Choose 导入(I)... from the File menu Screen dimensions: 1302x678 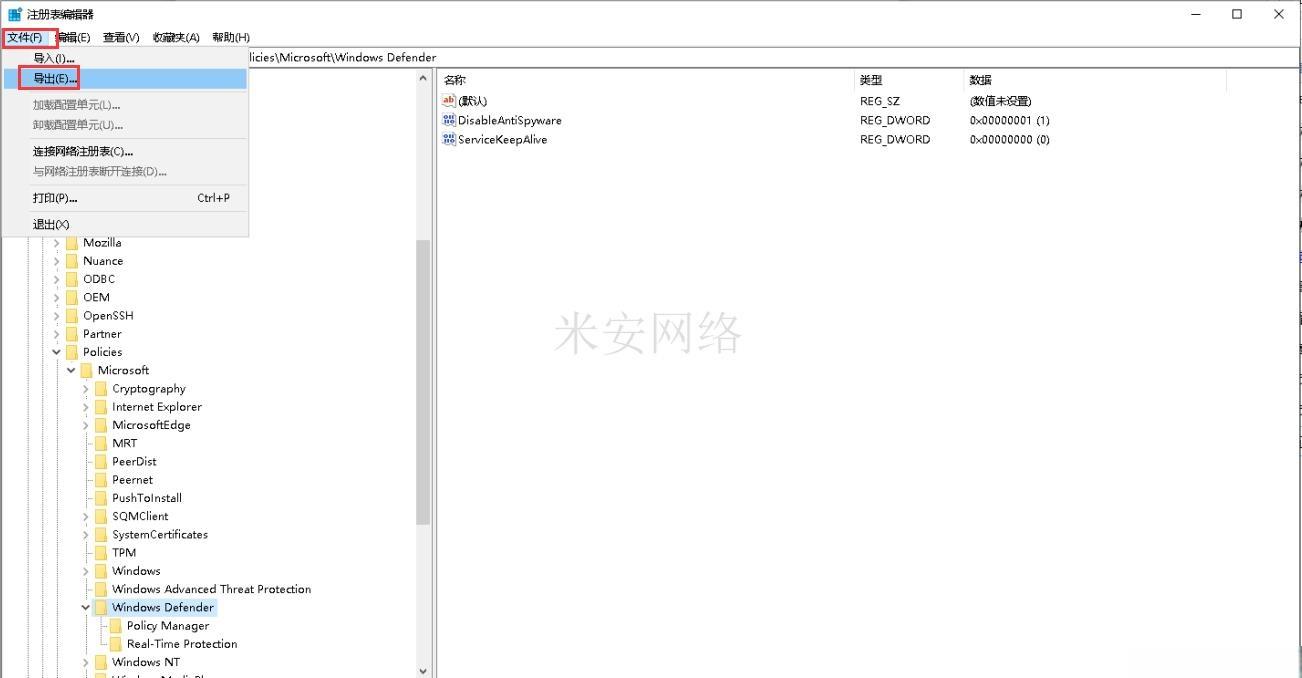coord(54,58)
